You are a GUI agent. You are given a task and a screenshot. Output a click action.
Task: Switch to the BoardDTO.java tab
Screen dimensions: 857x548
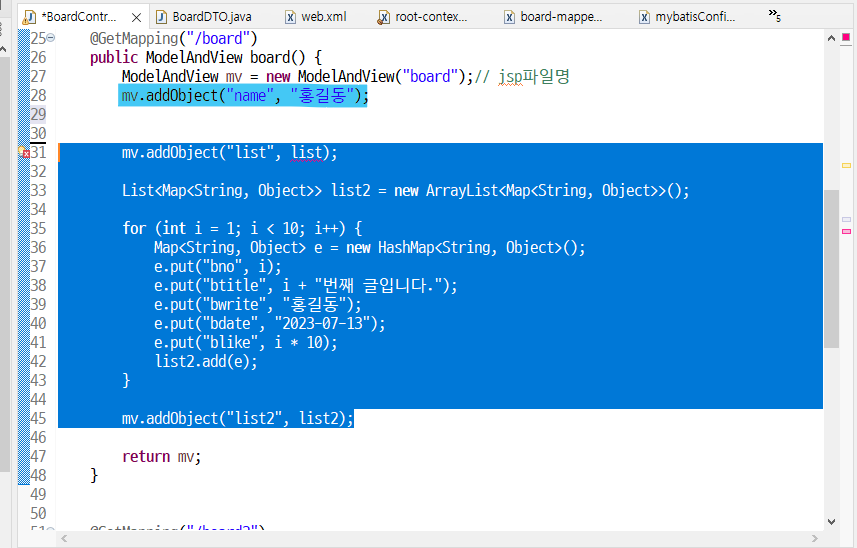[204, 17]
